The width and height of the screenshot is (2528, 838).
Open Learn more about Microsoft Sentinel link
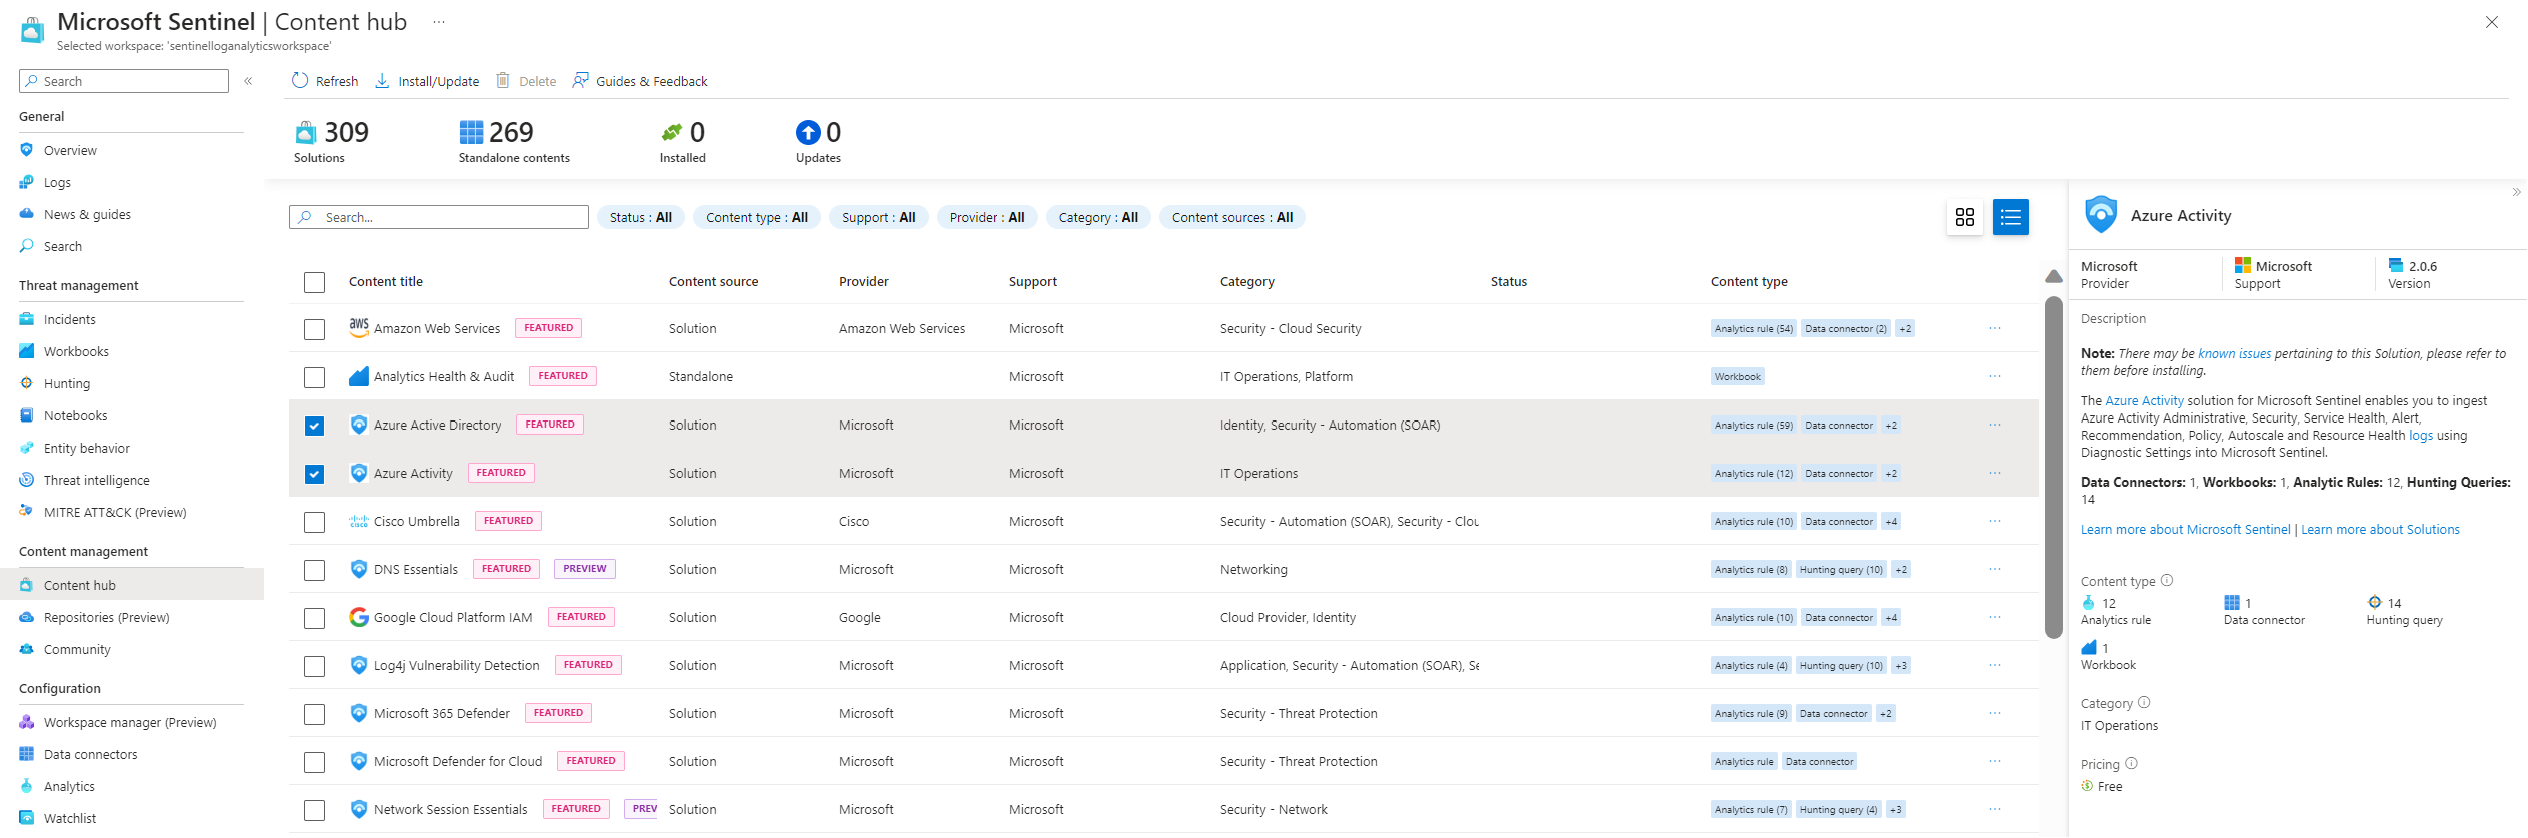2185,530
